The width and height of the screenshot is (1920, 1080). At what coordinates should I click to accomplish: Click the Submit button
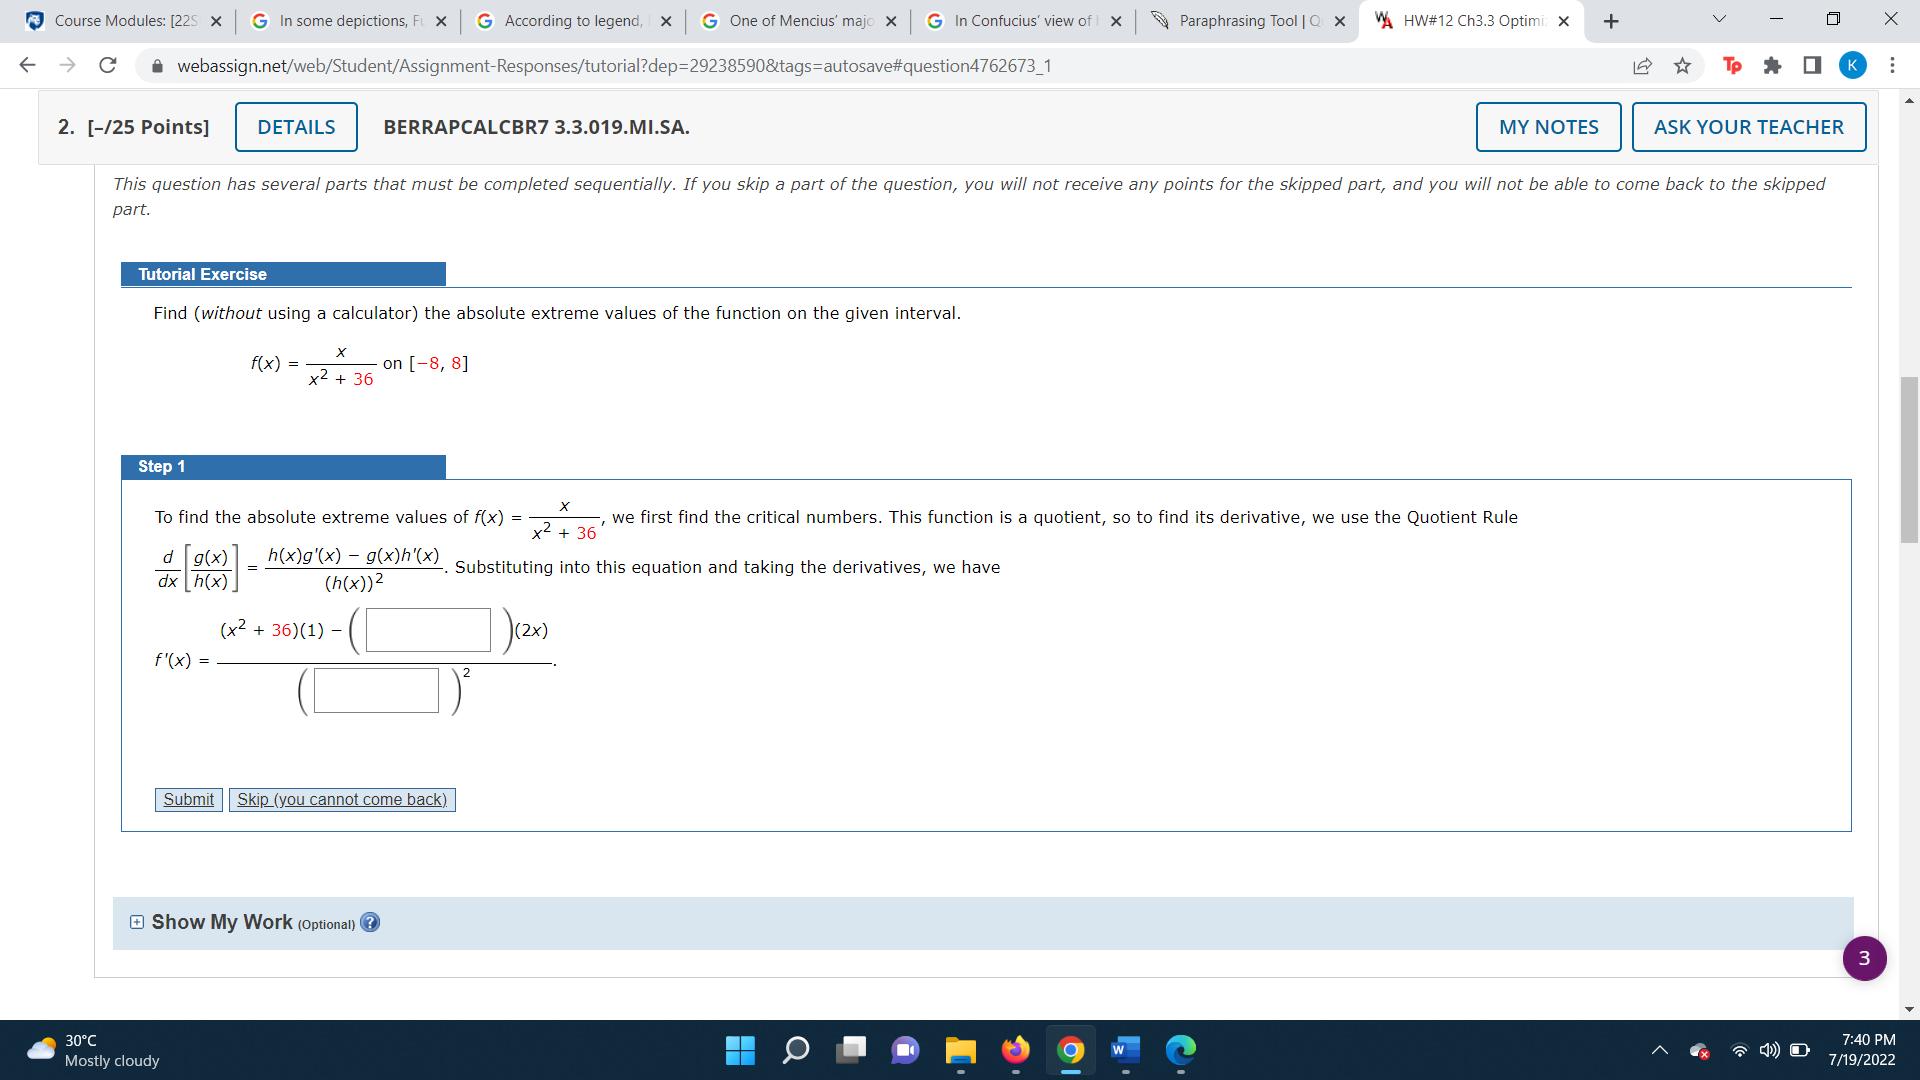pyautogui.click(x=188, y=800)
